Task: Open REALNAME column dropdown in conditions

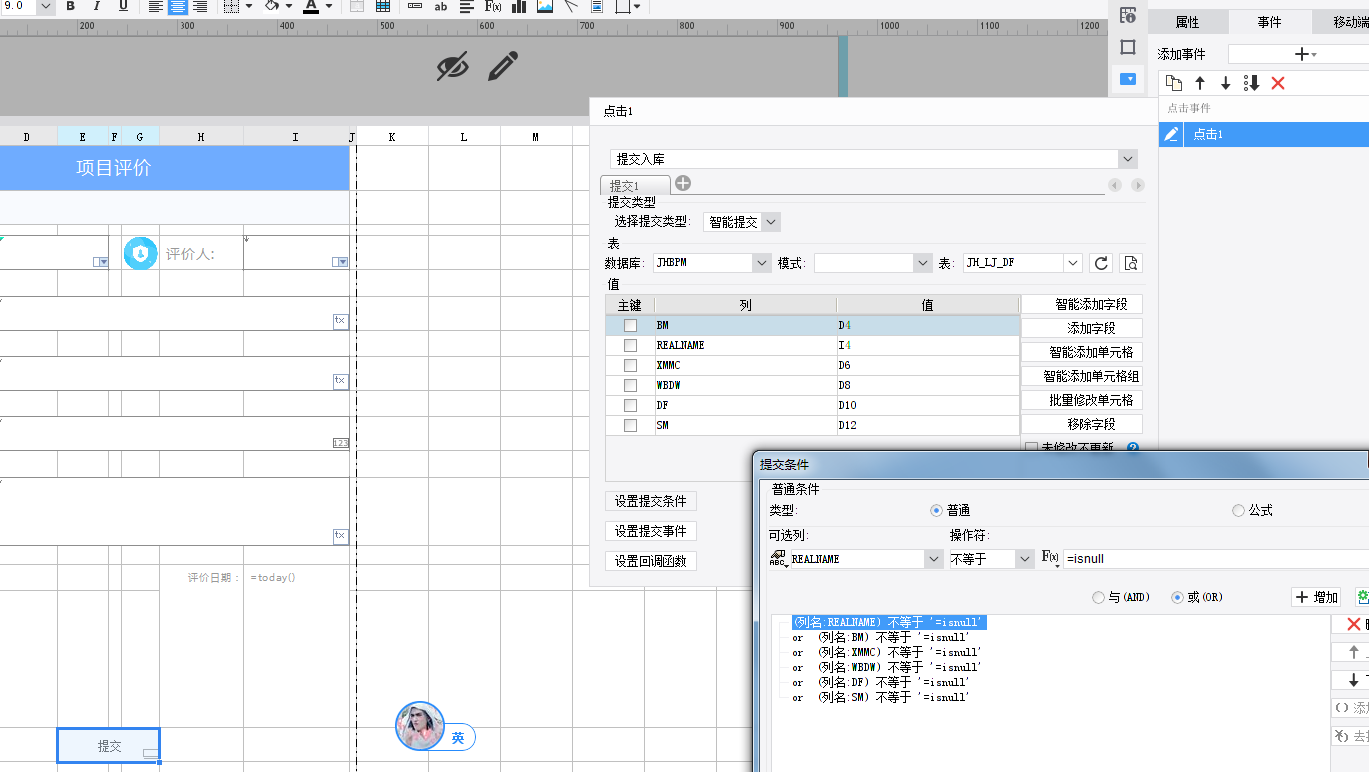Action: pyautogui.click(x=933, y=559)
